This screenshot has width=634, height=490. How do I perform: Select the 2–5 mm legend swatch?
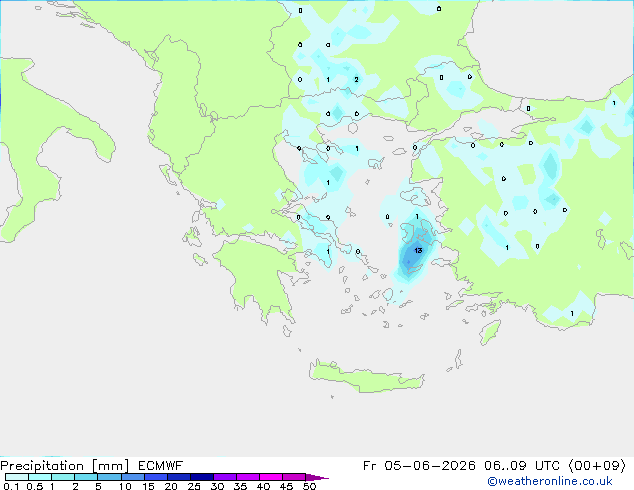pos(86,477)
